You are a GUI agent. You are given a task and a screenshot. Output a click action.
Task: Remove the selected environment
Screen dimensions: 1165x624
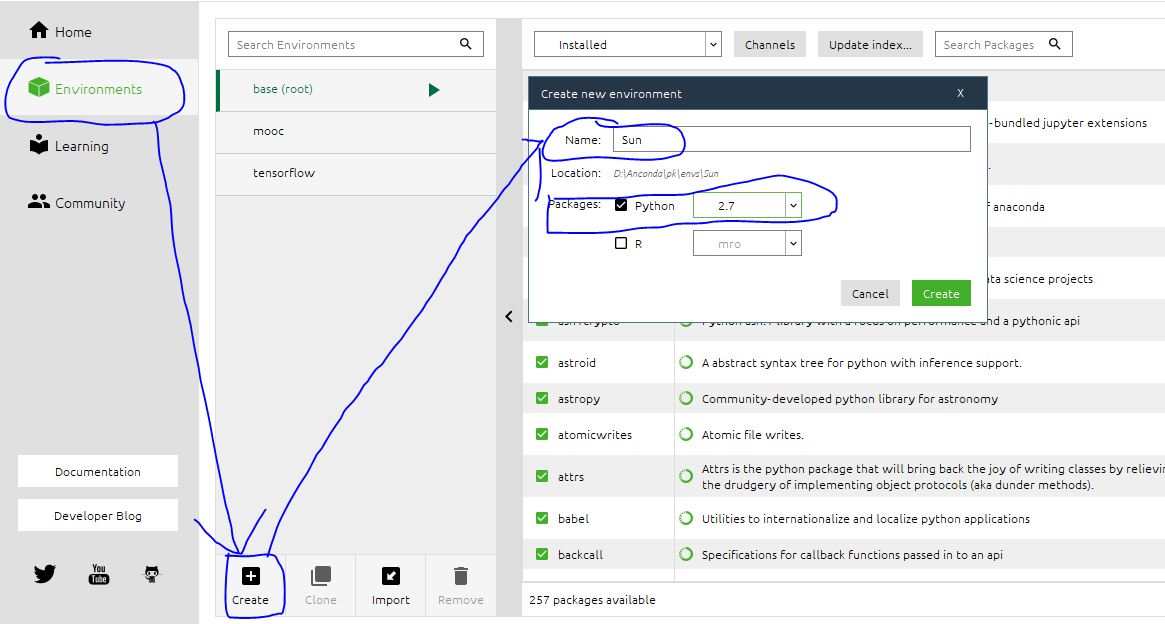coord(461,585)
